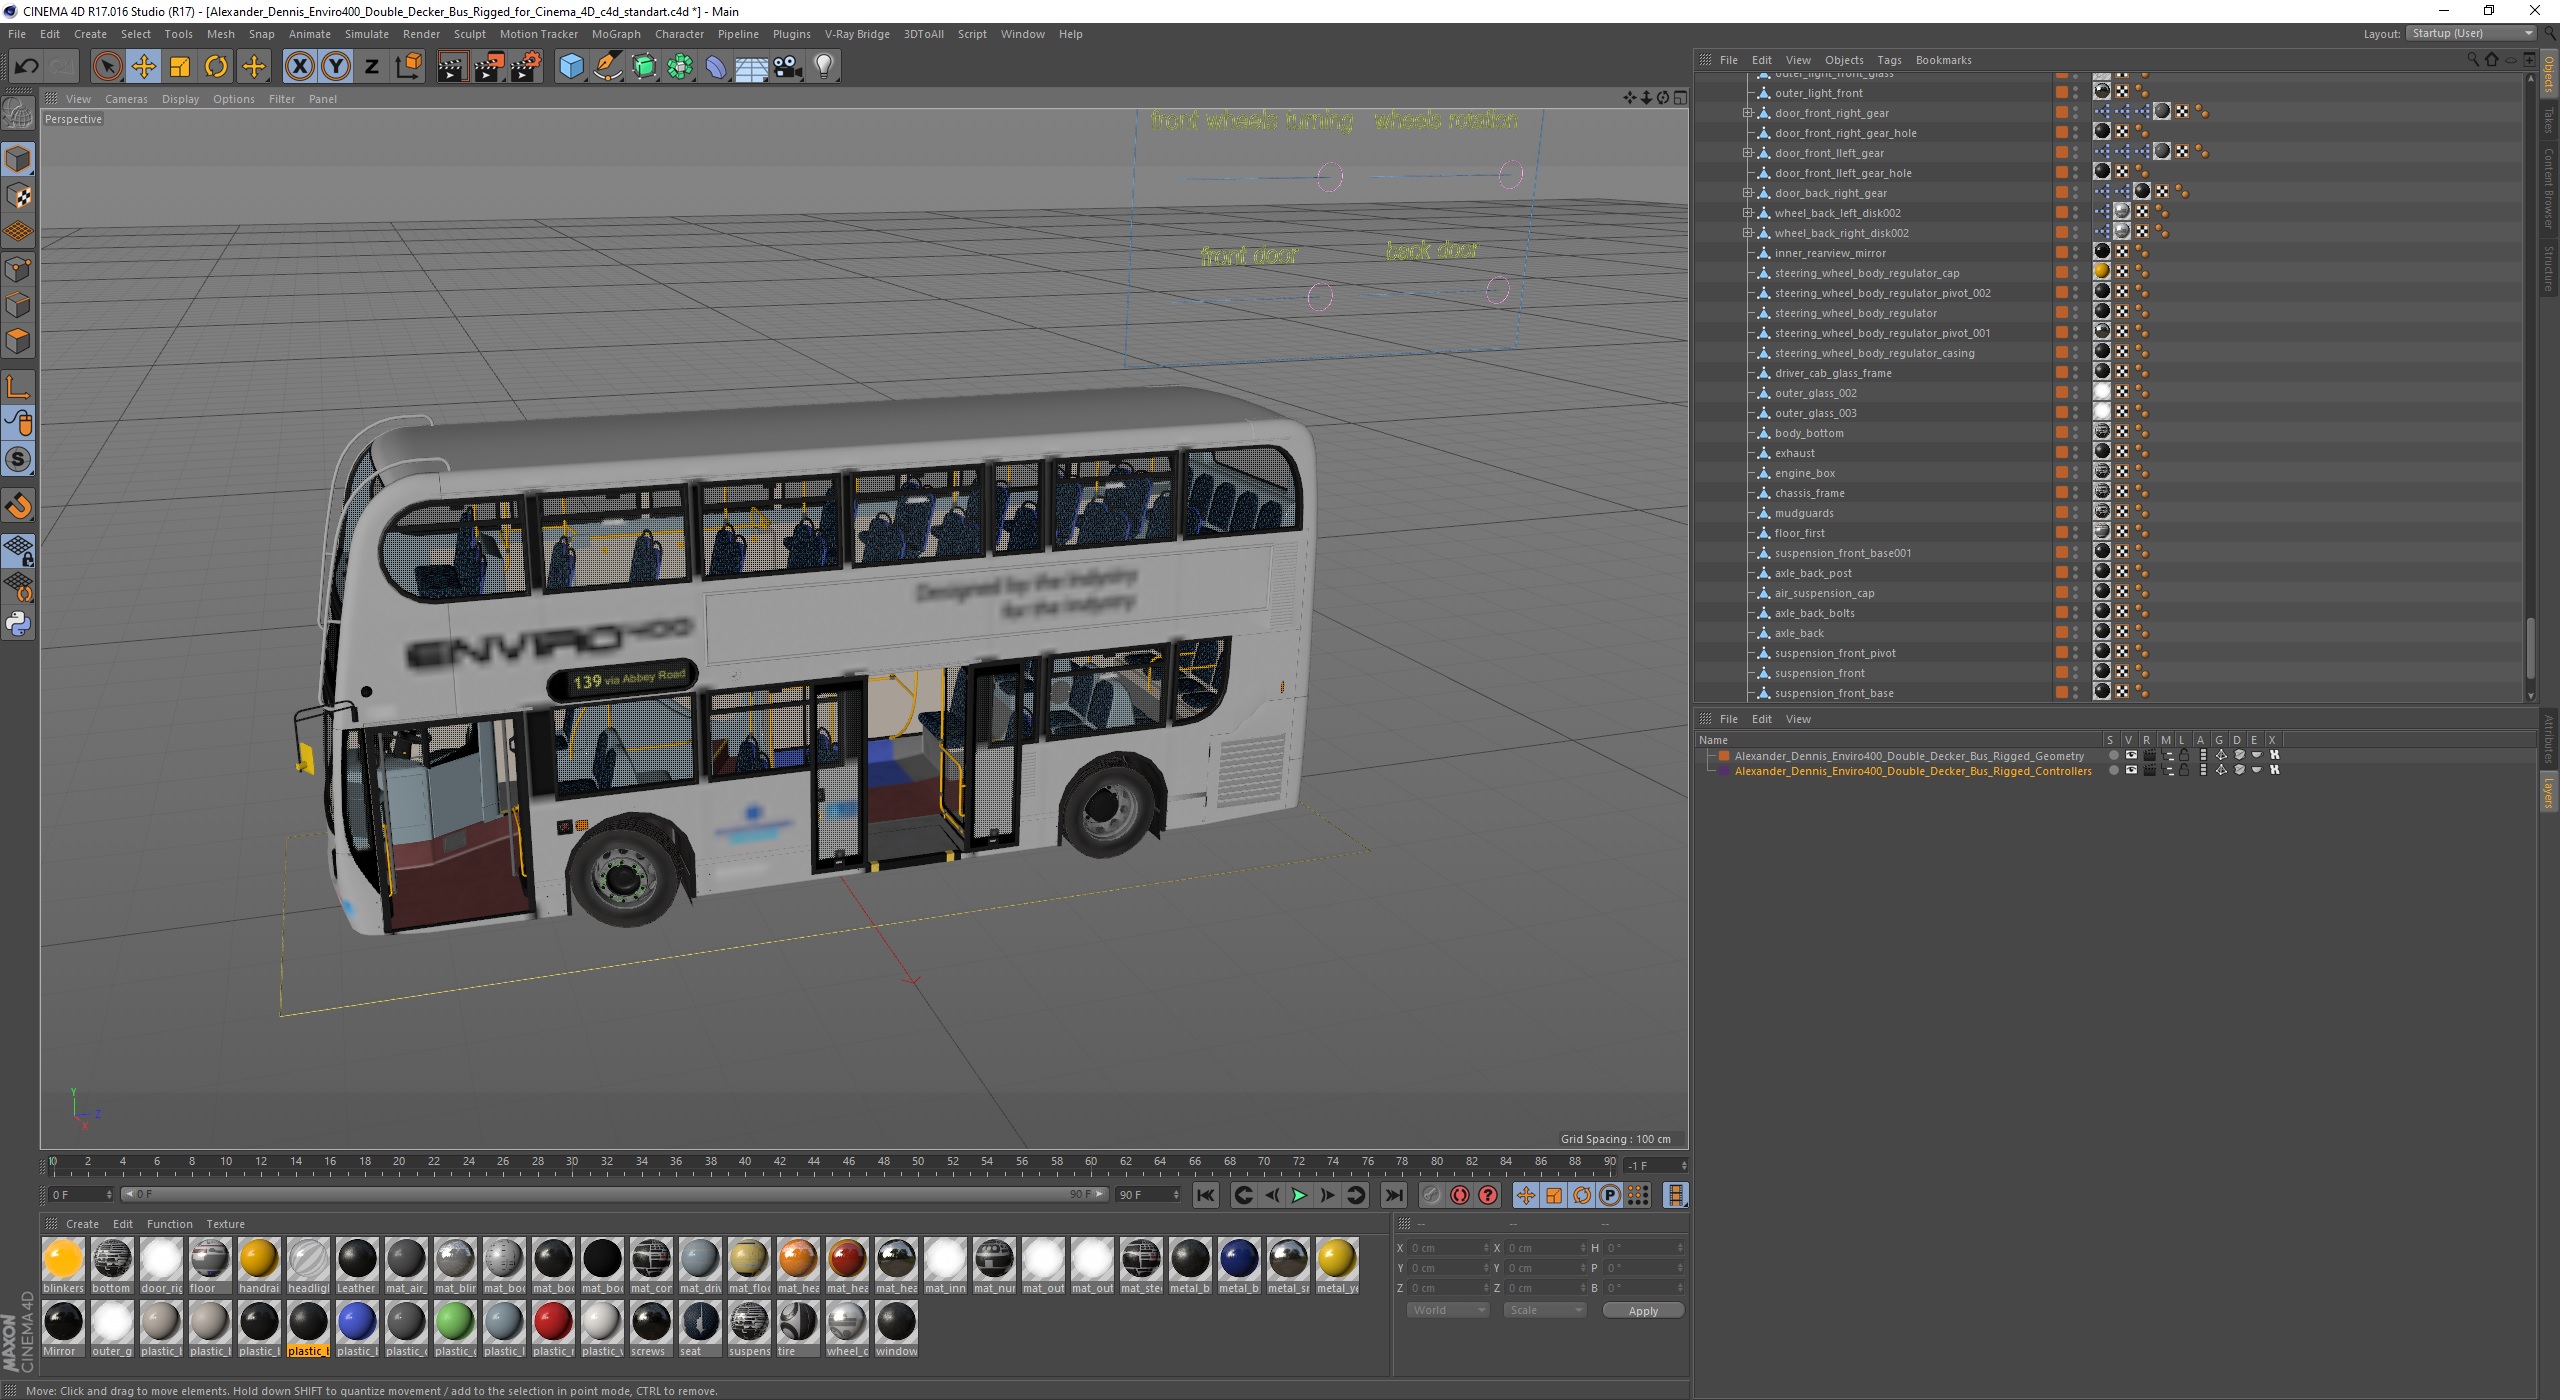Click the current frame 0 F field
The width and height of the screenshot is (2560, 1400).
[x=81, y=1195]
